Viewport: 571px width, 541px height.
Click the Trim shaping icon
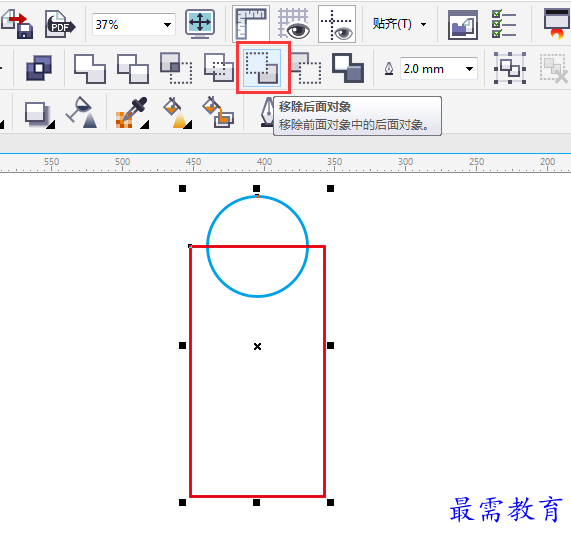[133, 68]
